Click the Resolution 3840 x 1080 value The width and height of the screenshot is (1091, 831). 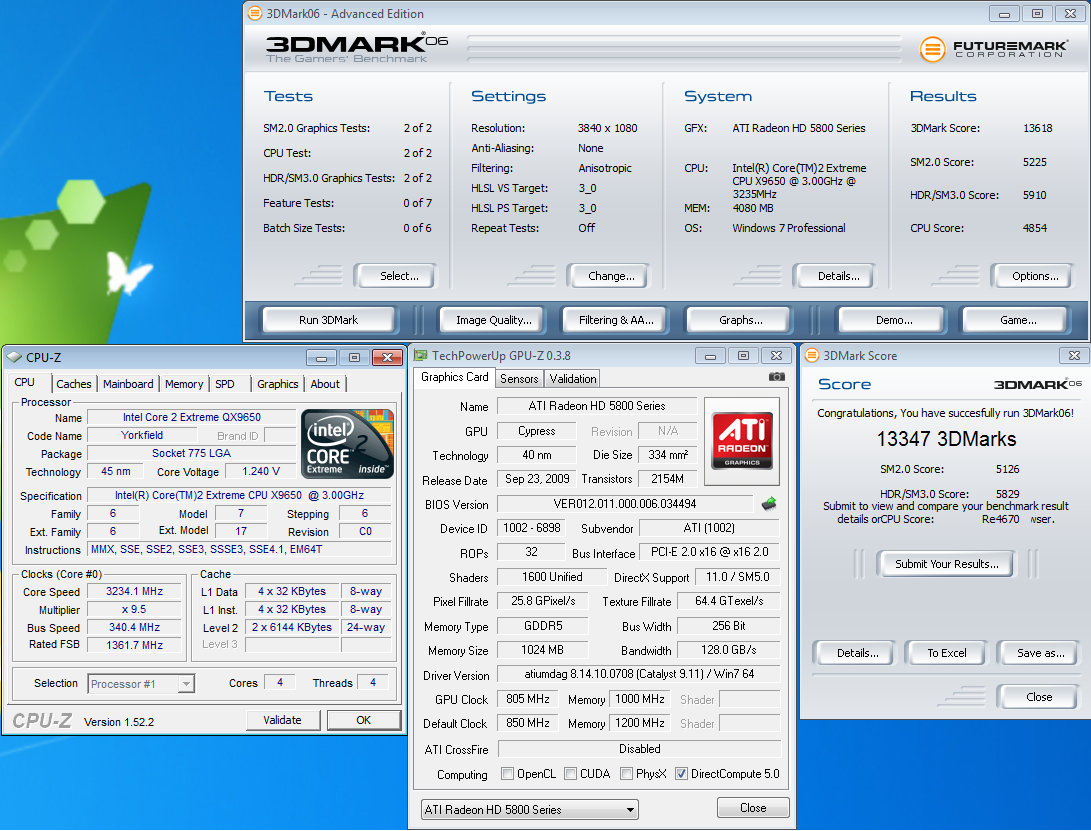[607, 128]
